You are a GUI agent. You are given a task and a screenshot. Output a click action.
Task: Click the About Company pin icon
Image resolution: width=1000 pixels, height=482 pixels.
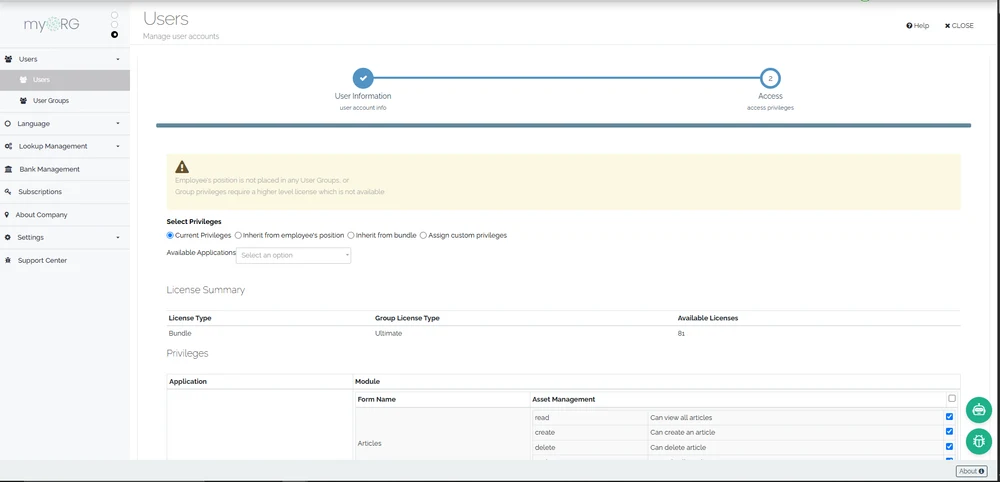tap(6, 214)
